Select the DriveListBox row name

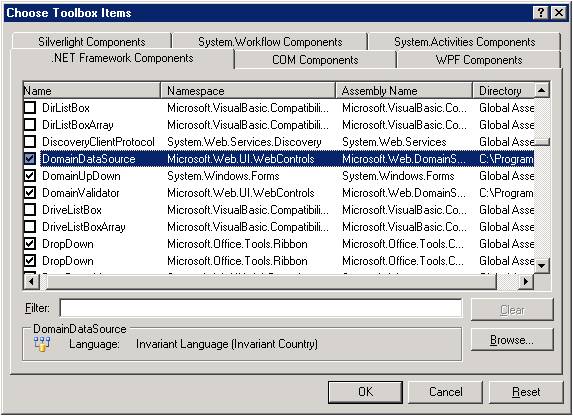(x=72, y=210)
